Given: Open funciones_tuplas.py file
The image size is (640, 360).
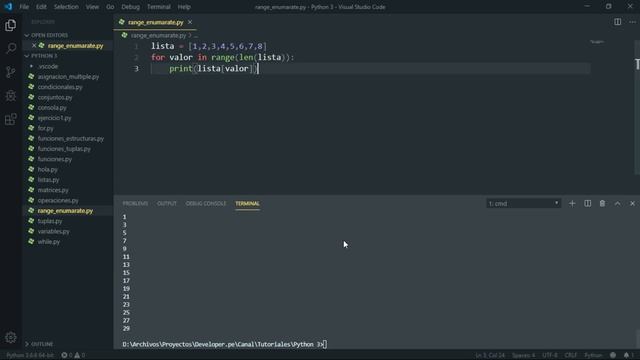Looking at the screenshot, I should click(64, 149).
